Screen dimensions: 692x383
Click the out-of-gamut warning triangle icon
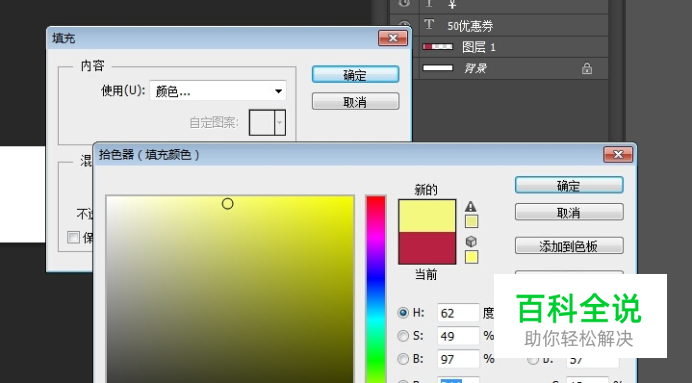(471, 206)
